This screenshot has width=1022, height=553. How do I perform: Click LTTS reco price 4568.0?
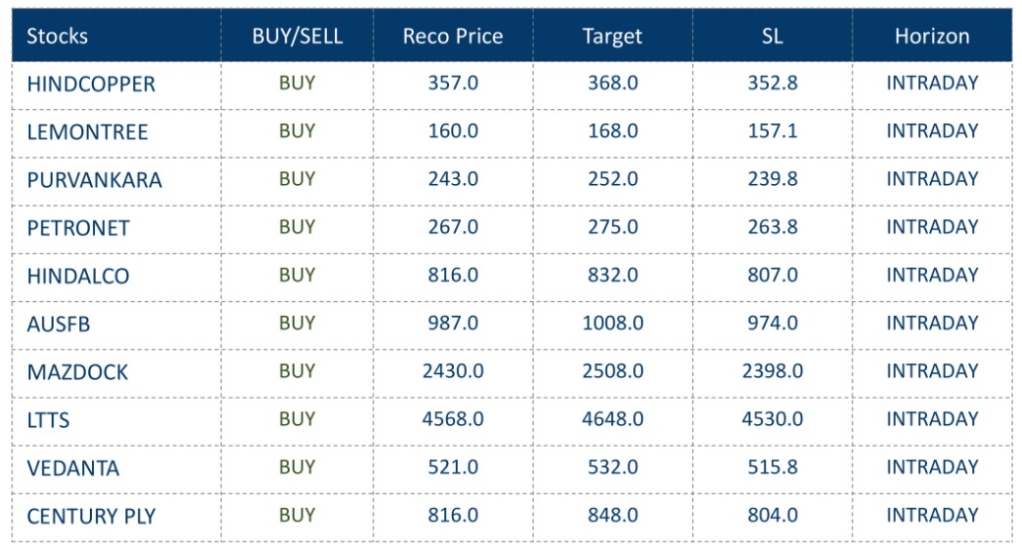[453, 419]
